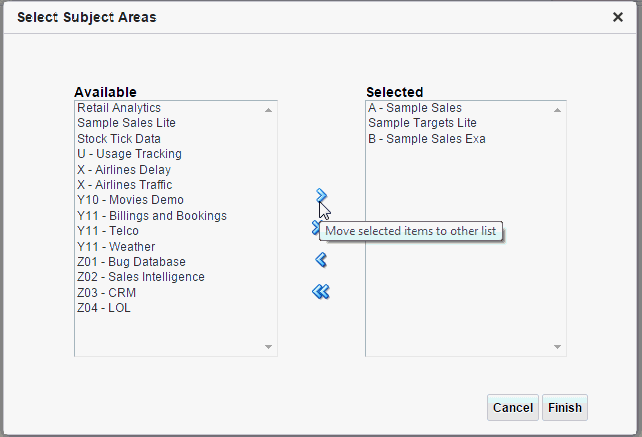The height and width of the screenshot is (437, 642).
Task: Click the remove all double-left arrow
Action: pyautogui.click(x=321, y=292)
